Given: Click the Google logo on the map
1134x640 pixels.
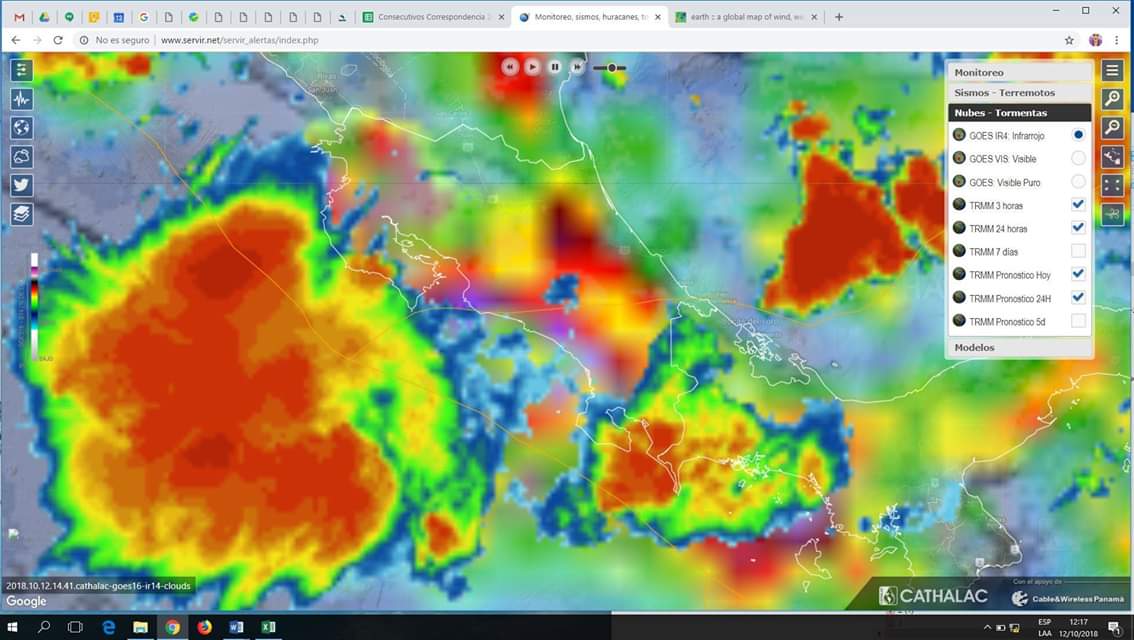Looking at the screenshot, I should (26, 601).
